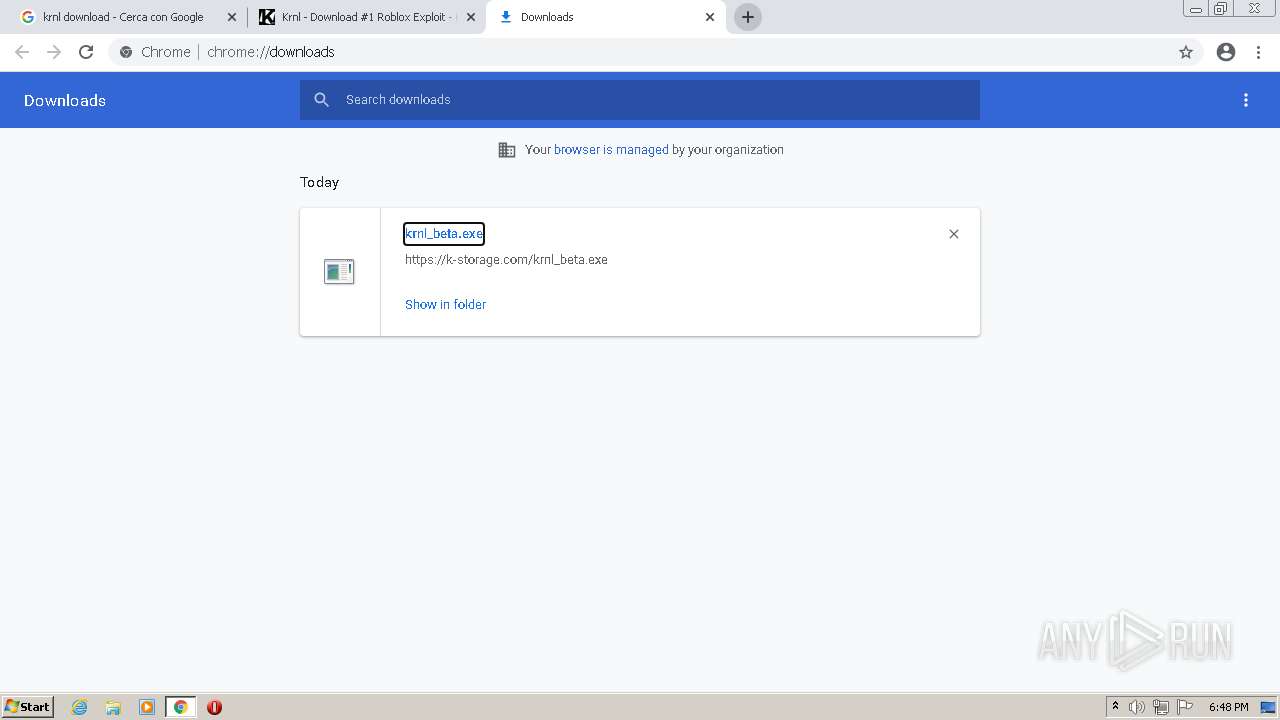Open Windows Explorer from the taskbar
The width and height of the screenshot is (1280, 720).
tap(113, 707)
